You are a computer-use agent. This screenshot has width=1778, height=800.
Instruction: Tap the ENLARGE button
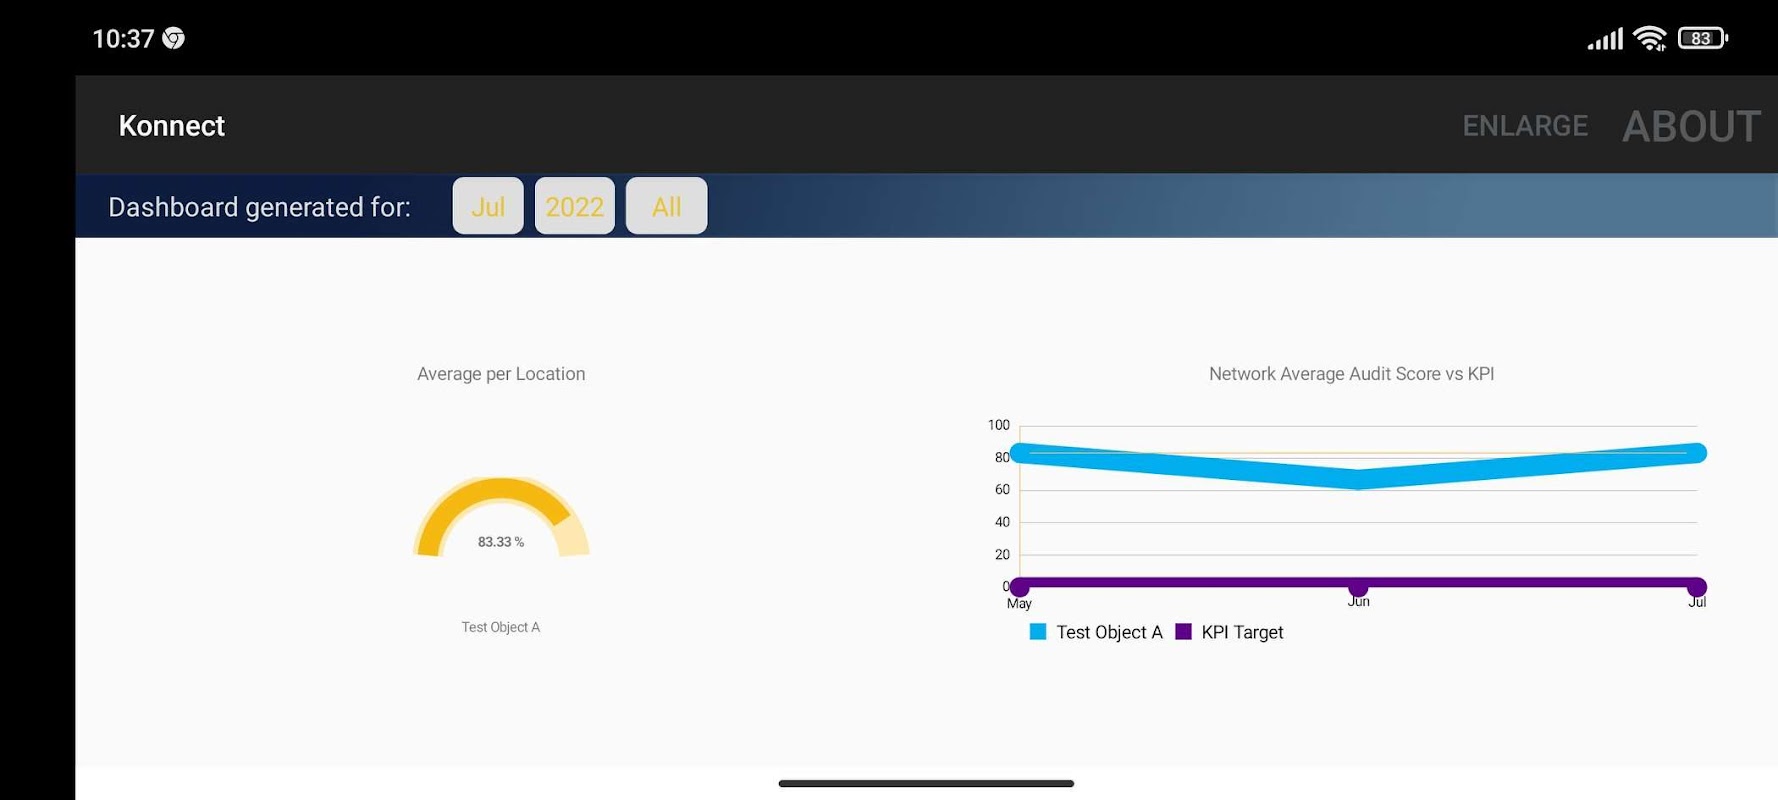point(1525,126)
